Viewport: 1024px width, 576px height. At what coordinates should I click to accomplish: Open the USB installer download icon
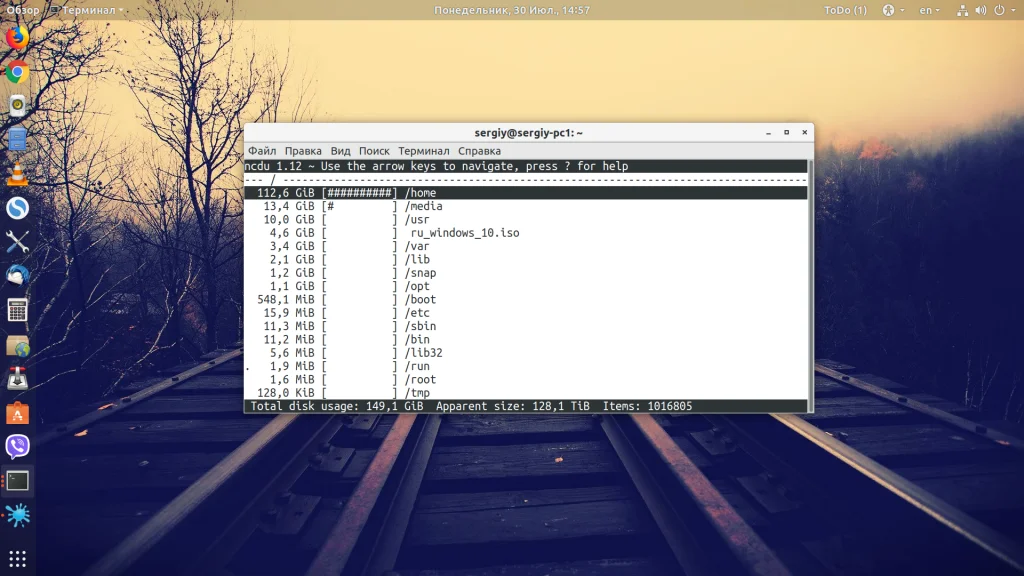[18, 379]
